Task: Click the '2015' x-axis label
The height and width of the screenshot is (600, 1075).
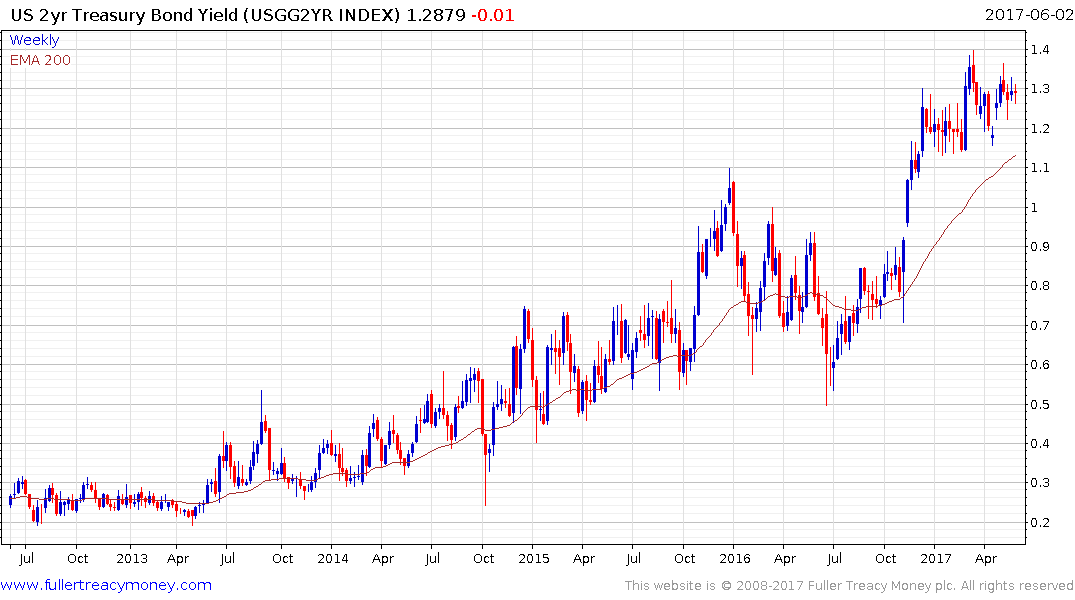Action: click(x=534, y=559)
